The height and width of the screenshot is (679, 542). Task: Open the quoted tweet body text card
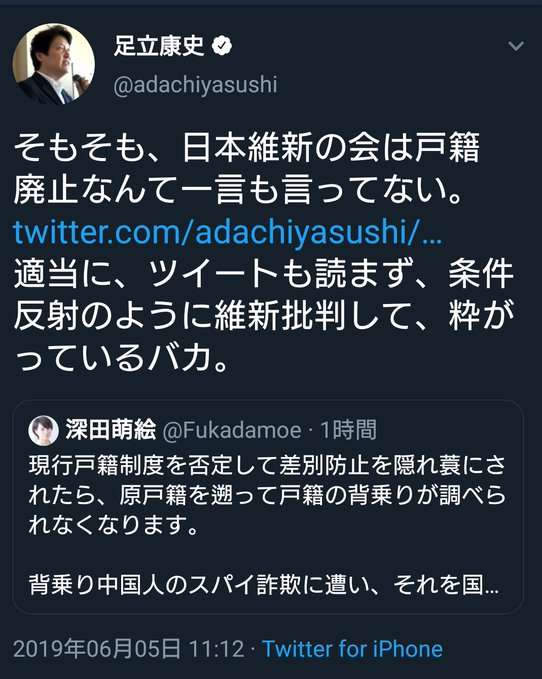(x=268, y=507)
